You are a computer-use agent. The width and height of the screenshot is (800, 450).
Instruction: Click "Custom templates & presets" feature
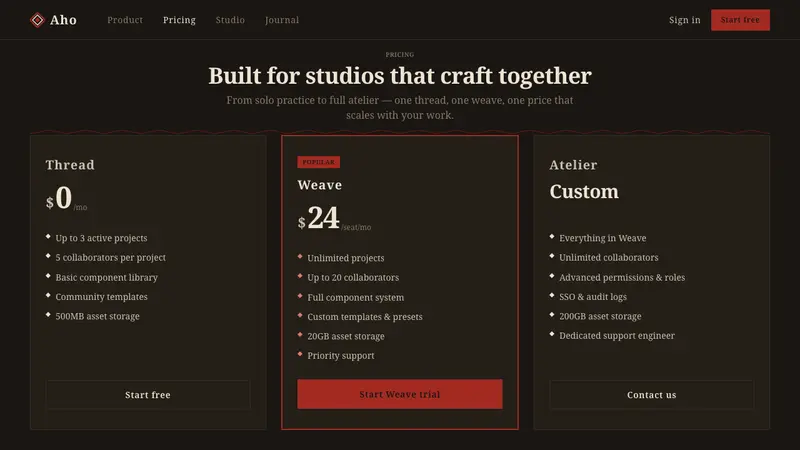click(x=364, y=316)
